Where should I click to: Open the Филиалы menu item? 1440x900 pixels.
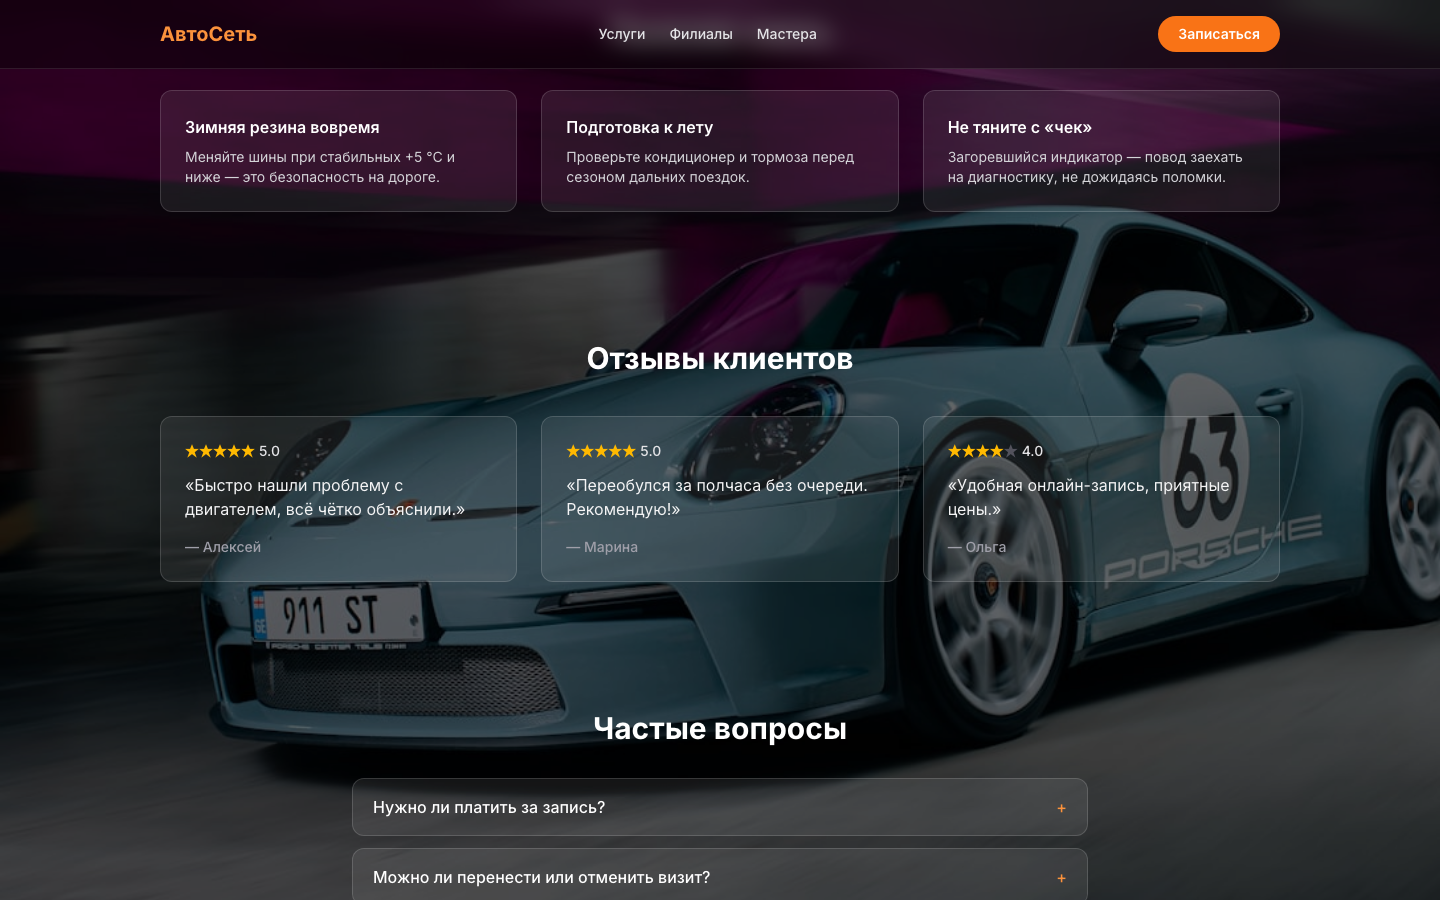(701, 34)
